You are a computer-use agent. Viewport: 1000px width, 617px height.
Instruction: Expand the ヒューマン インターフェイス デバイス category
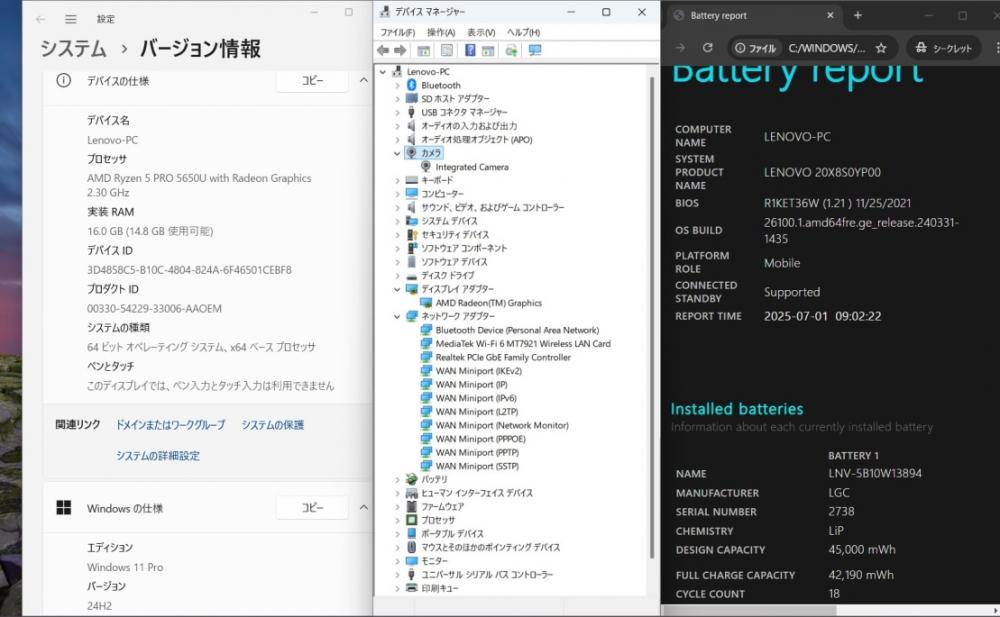click(397, 493)
